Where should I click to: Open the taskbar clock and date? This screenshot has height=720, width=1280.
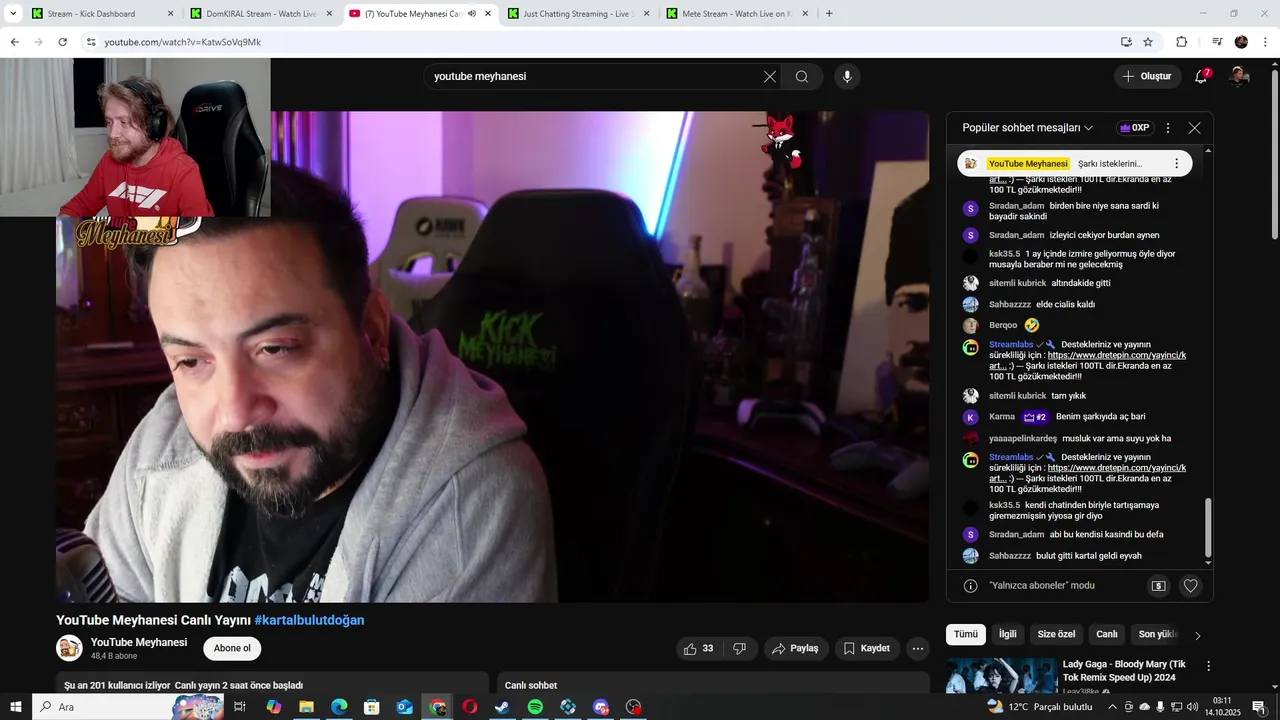pyautogui.click(x=1222, y=707)
